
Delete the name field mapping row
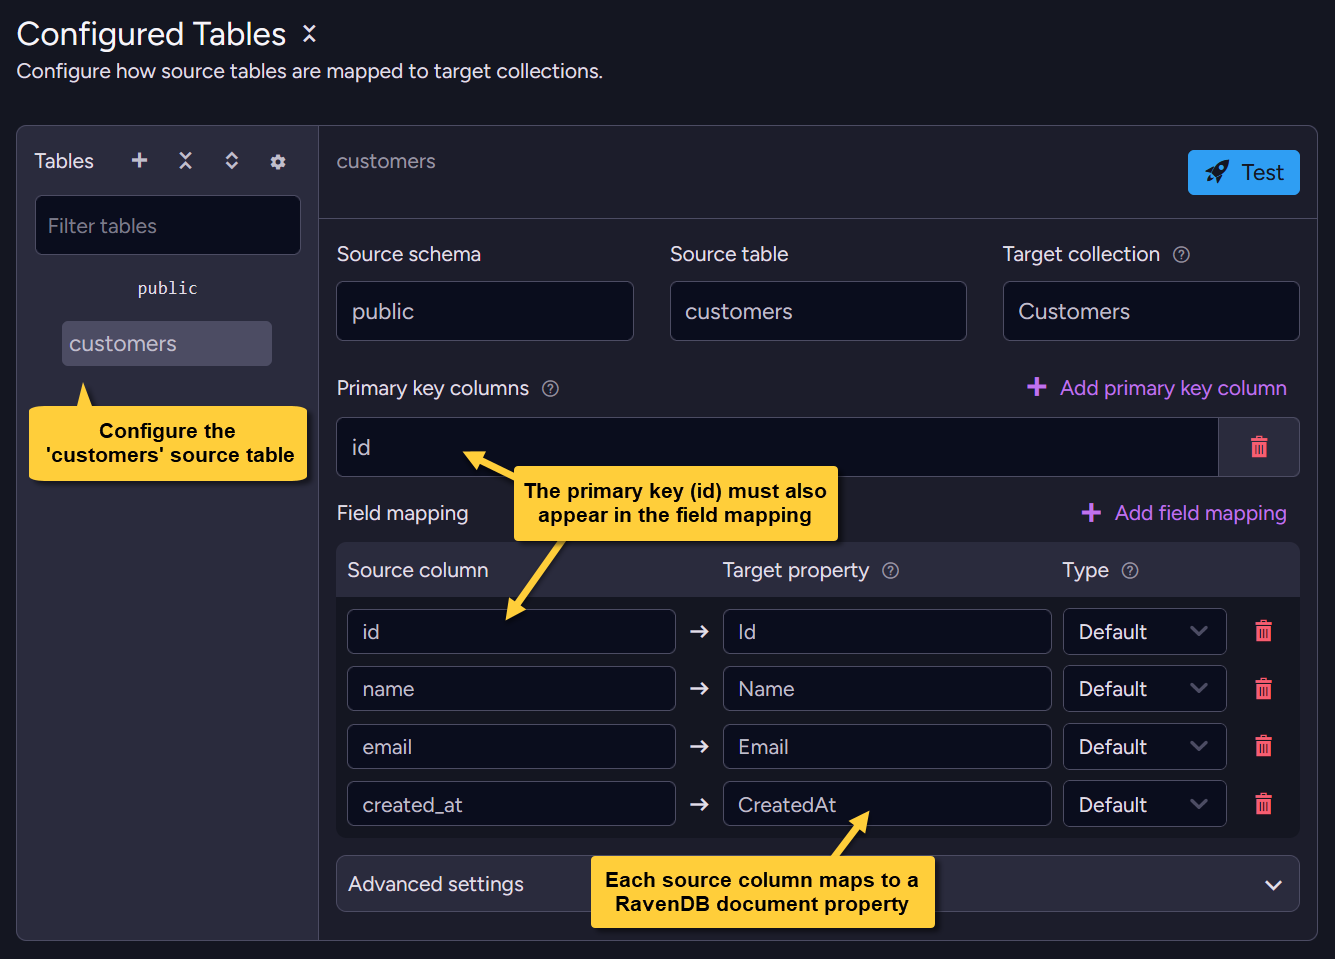click(1263, 688)
